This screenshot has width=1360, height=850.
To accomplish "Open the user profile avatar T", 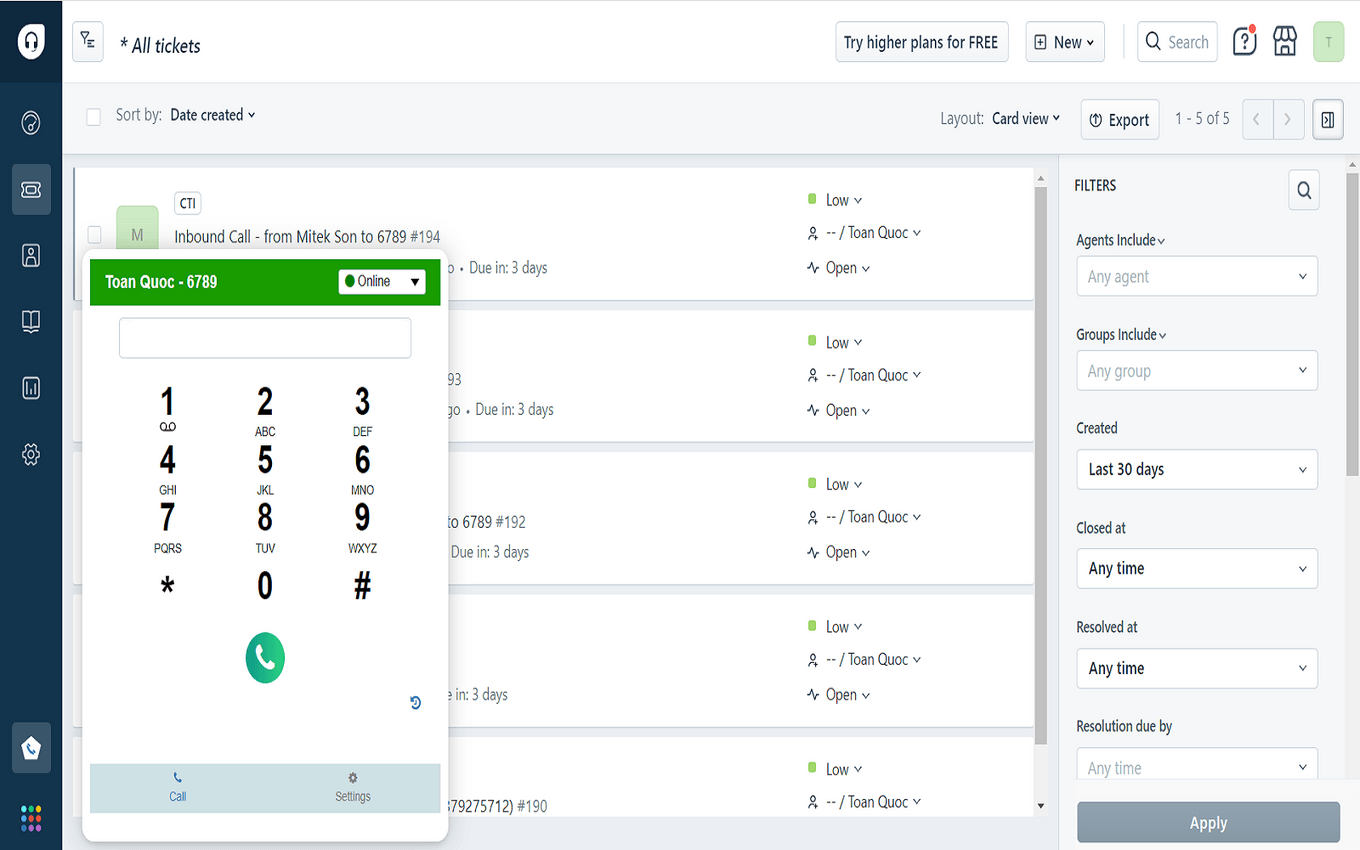I will pyautogui.click(x=1328, y=42).
